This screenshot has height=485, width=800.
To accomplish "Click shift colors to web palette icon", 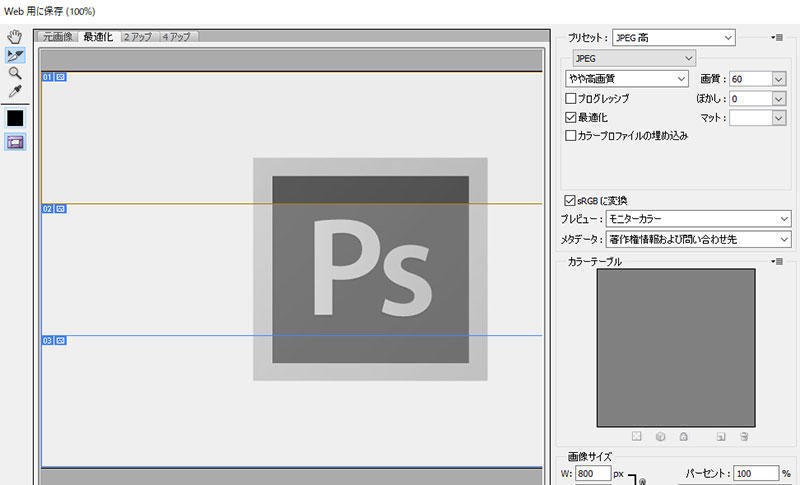I will pyautogui.click(x=660, y=436).
